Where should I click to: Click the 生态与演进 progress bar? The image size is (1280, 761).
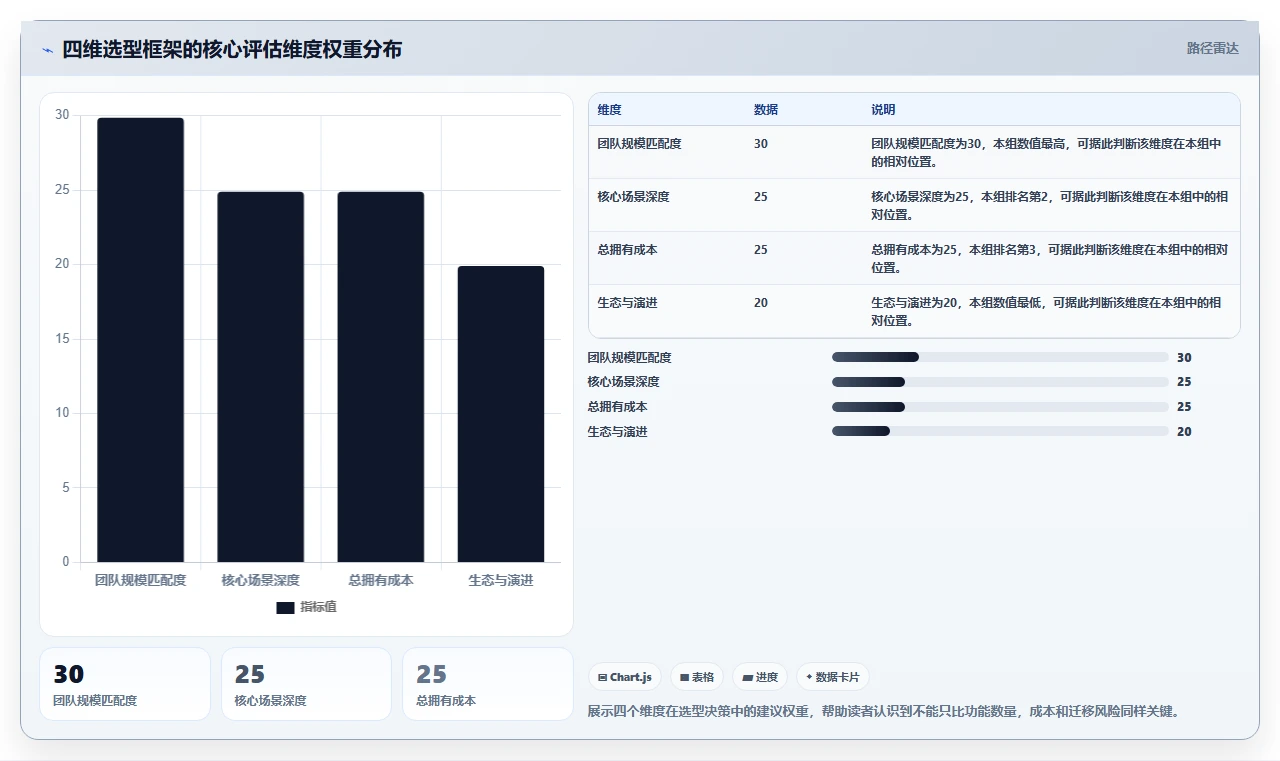pos(1000,432)
